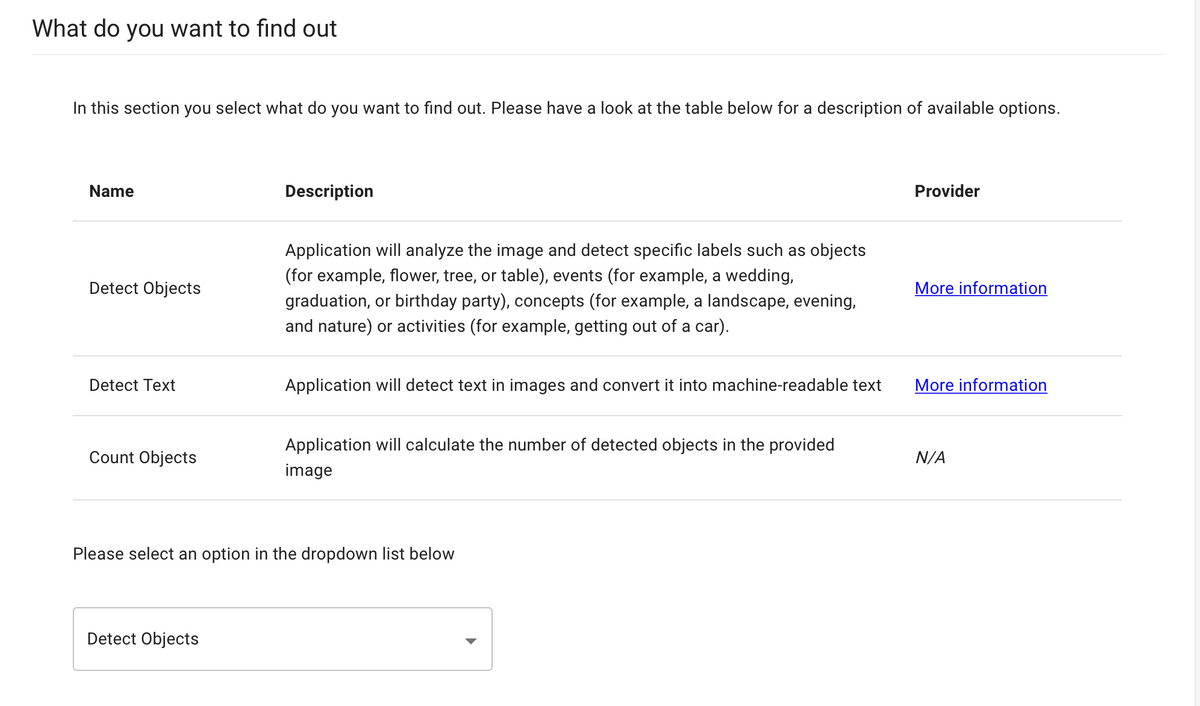Click the Count Objects description text
Image resolution: width=1200 pixels, height=706 pixels.
click(560, 457)
